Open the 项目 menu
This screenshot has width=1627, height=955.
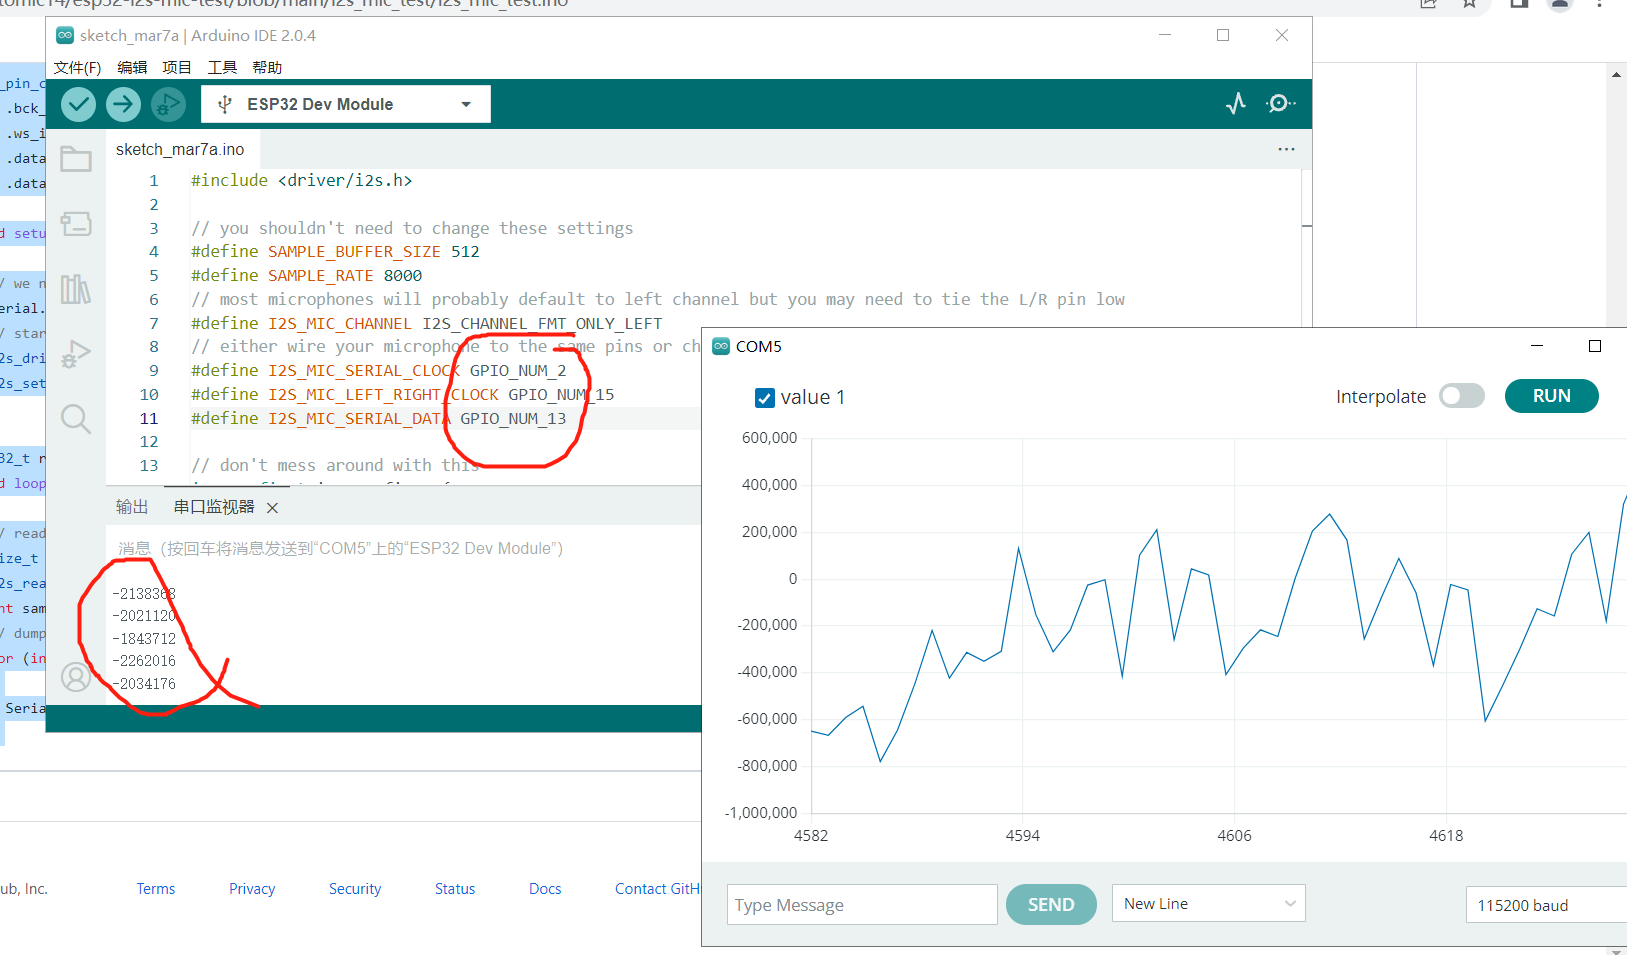(x=177, y=67)
